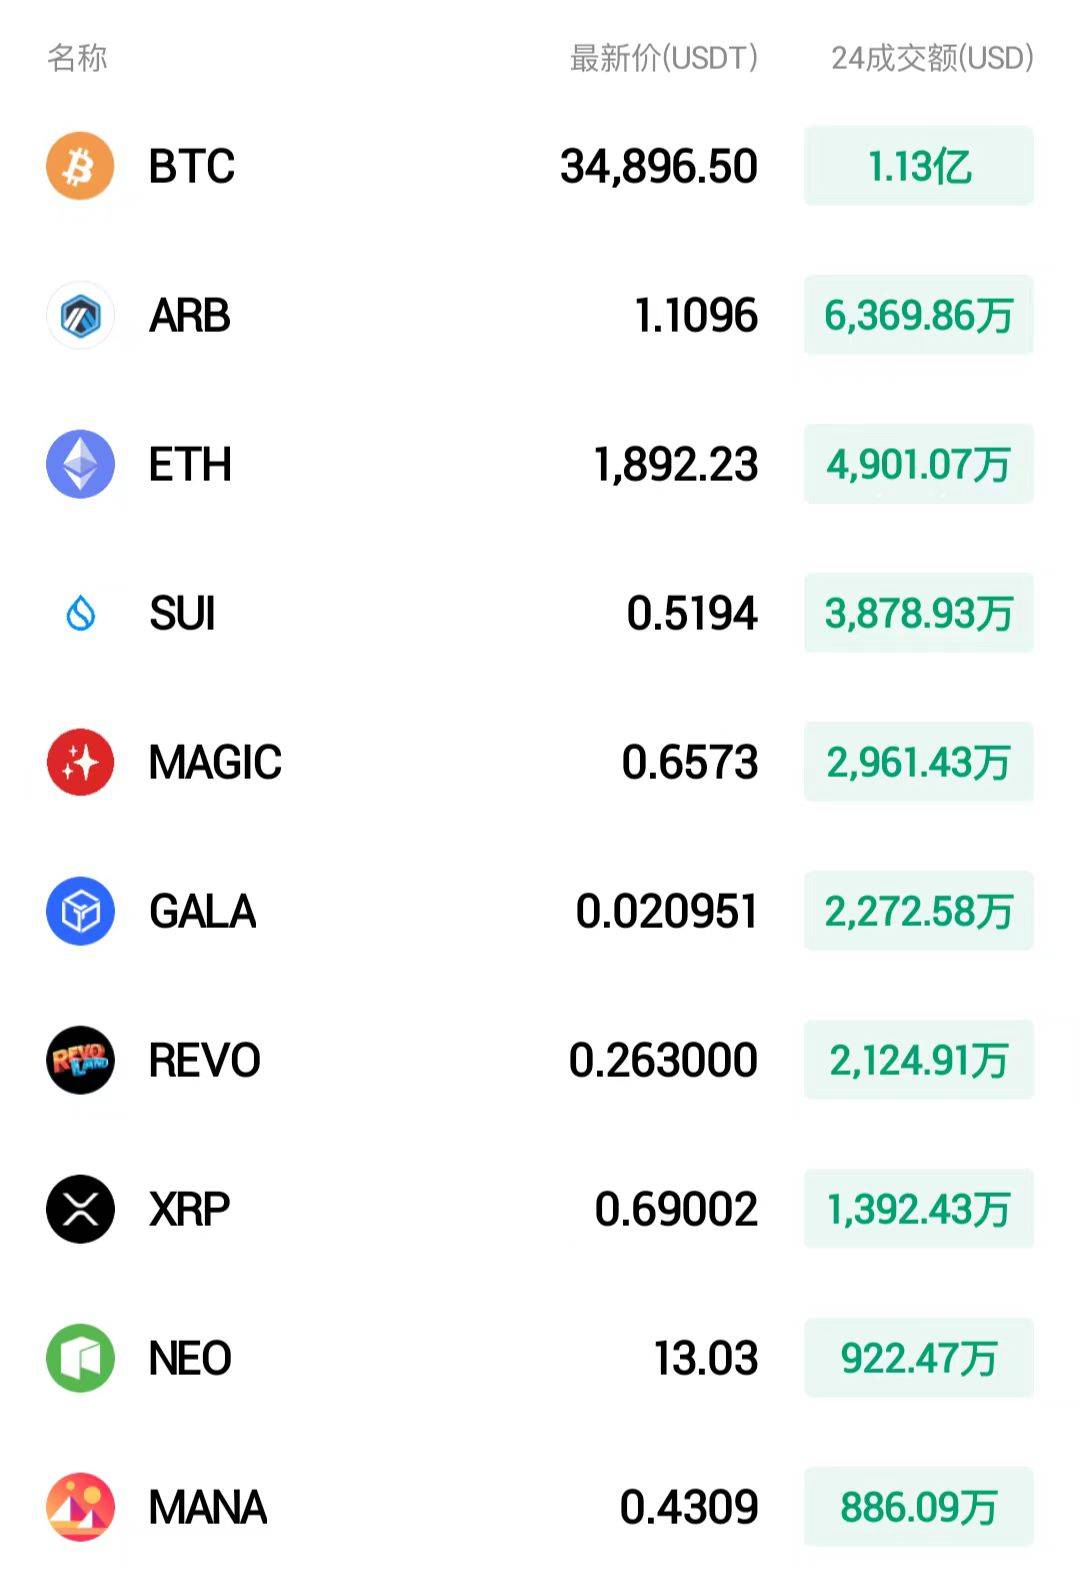Tap the orange Bitcoin coin icon
This screenshot has width=1080, height=1577.
click(x=80, y=166)
